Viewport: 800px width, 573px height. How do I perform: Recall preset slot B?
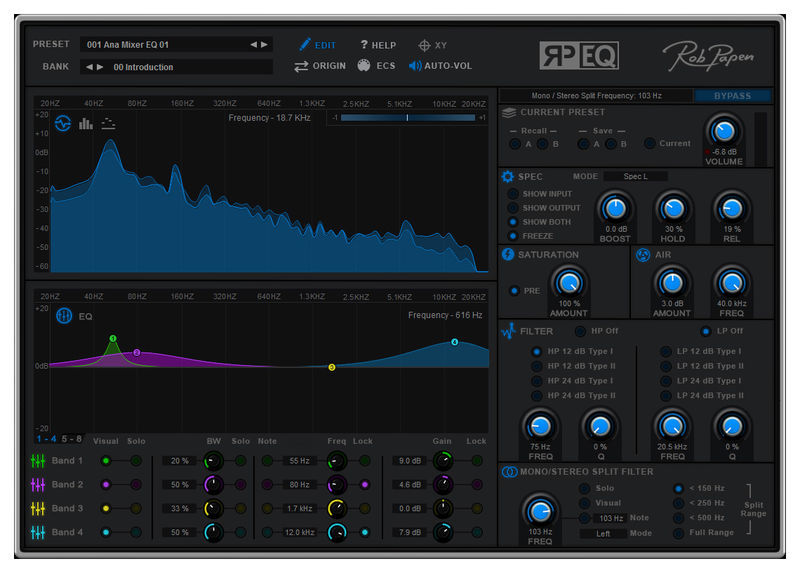[542, 144]
